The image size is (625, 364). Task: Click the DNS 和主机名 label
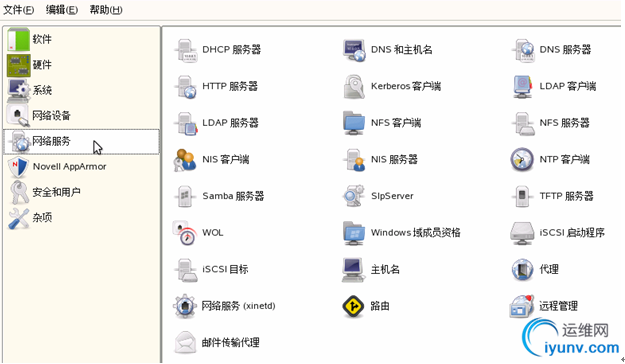point(401,50)
